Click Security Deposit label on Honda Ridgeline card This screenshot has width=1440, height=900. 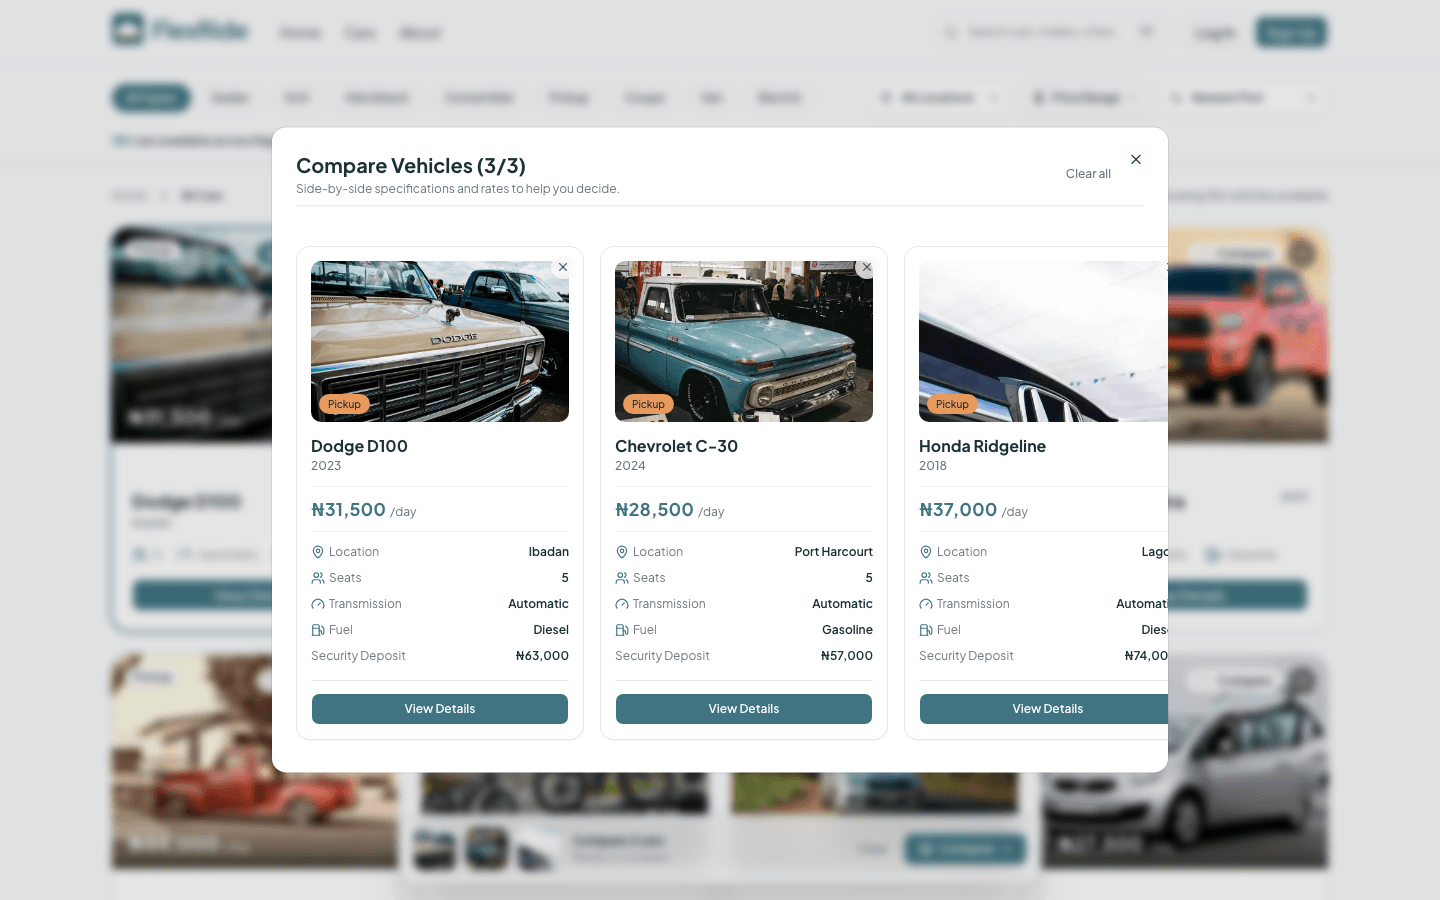click(x=966, y=656)
